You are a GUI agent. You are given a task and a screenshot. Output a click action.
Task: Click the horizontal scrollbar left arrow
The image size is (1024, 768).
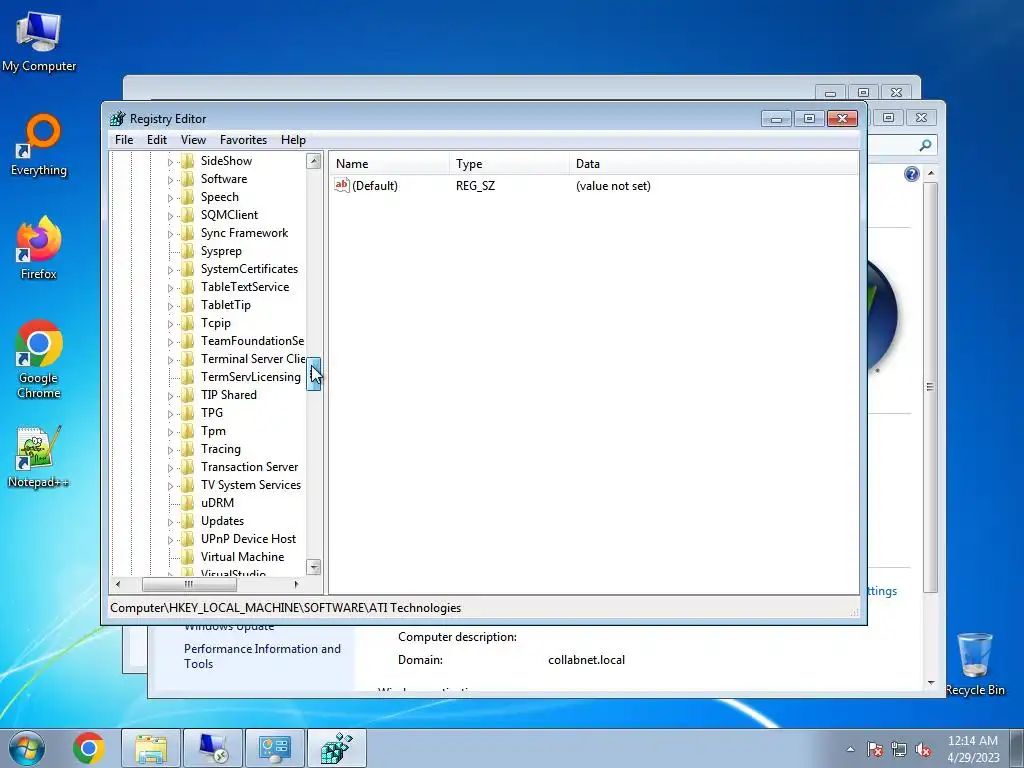click(x=118, y=584)
